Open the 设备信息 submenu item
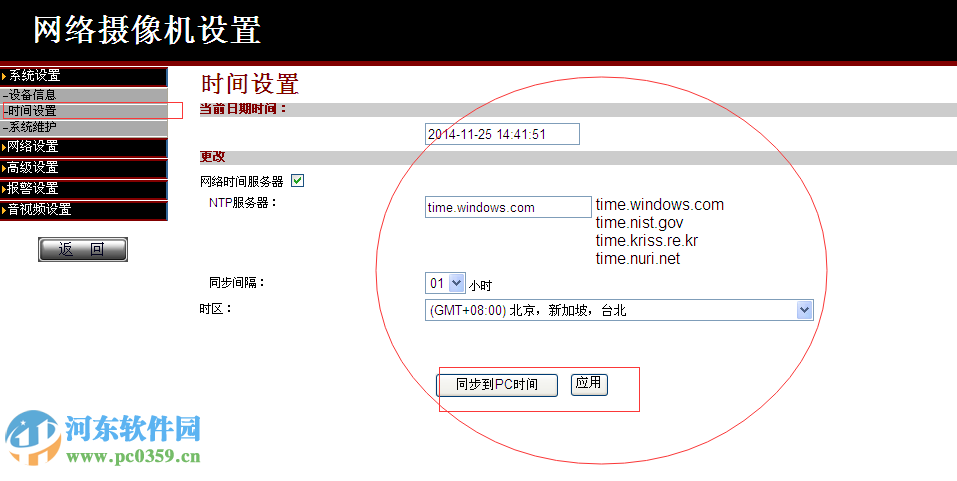 pos(84,95)
